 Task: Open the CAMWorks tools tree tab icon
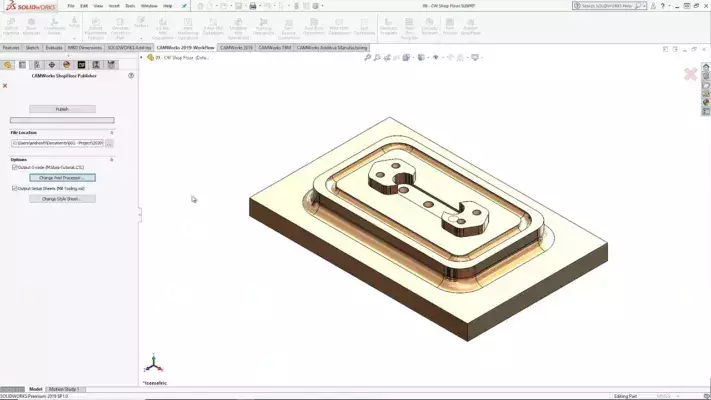coord(111,65)
